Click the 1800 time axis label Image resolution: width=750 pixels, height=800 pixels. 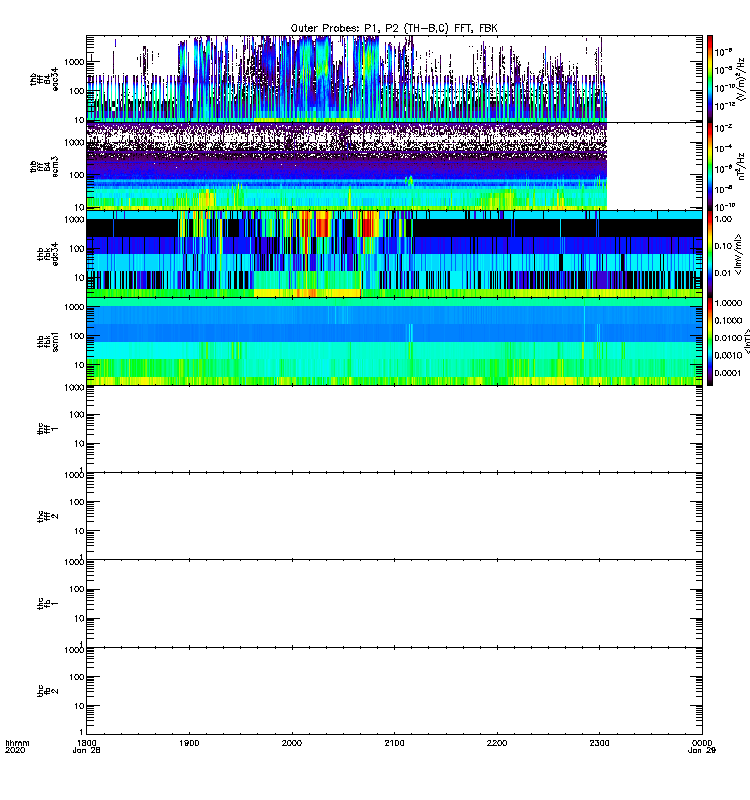(86, 743)
